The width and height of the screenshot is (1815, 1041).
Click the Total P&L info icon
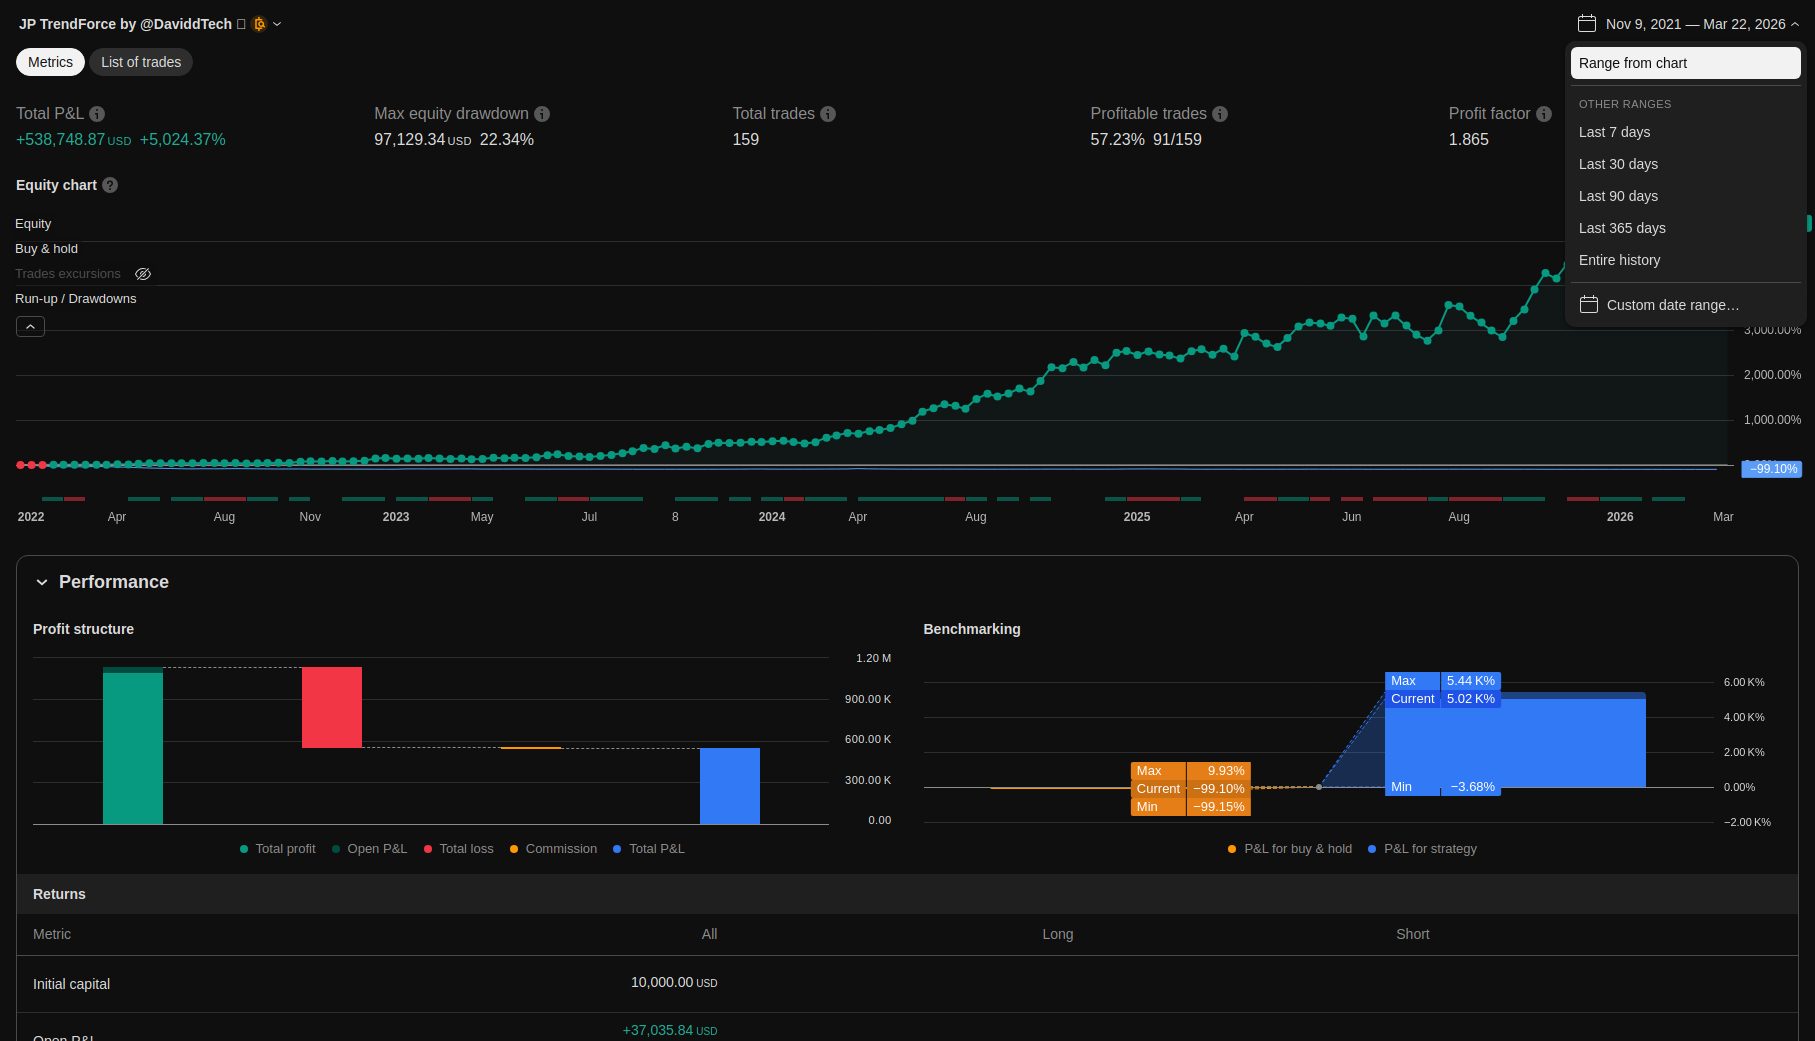pos(97,114)
